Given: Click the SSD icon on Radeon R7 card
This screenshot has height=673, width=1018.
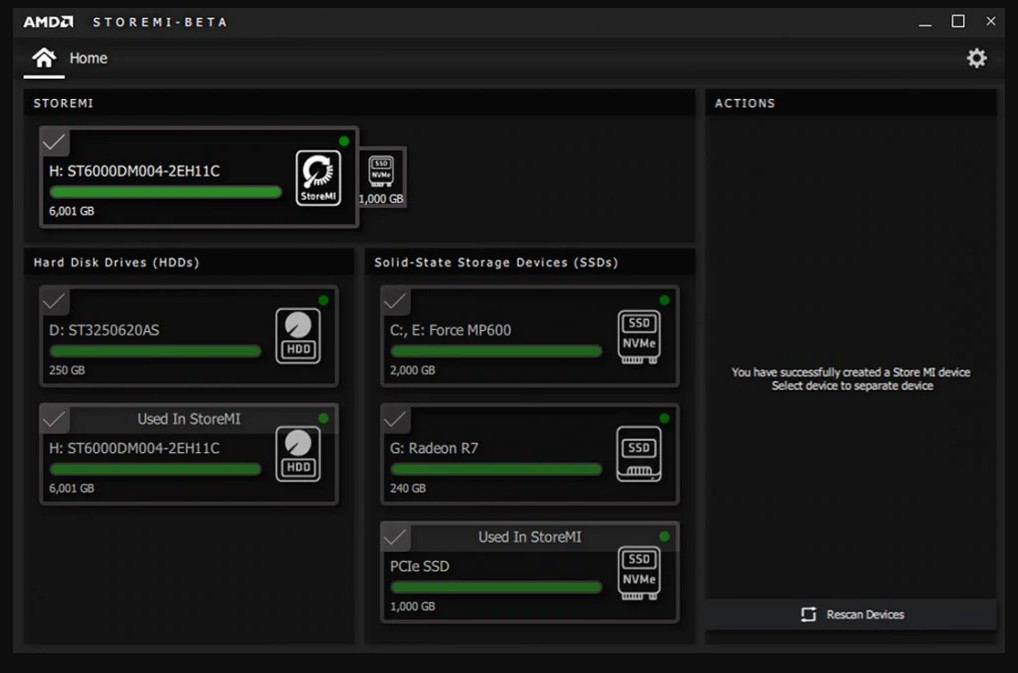Looking at the screenshot, I should [639, 454].
